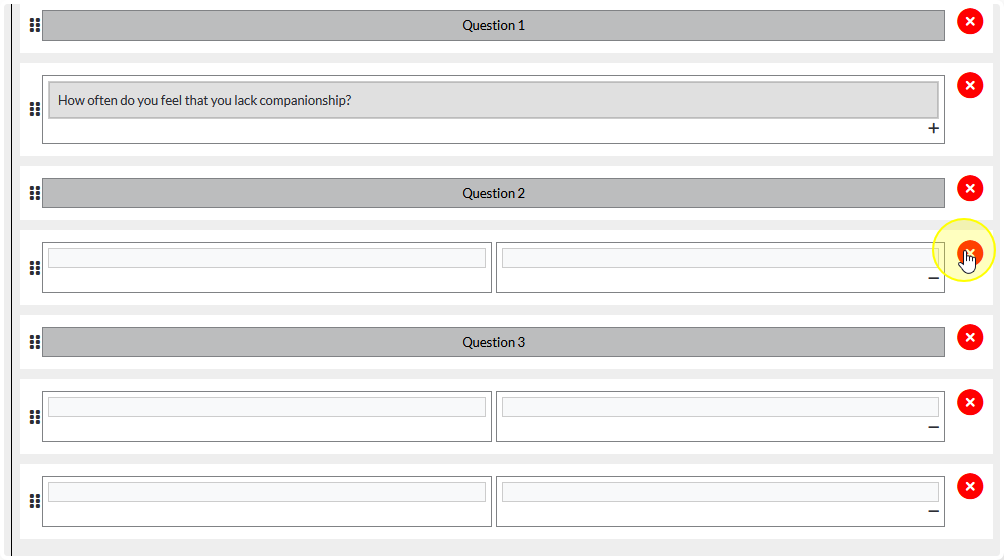This screenshot has height=560, width=1004.
Task: Expand companionship row with plus icon
Action: [934, 128]
